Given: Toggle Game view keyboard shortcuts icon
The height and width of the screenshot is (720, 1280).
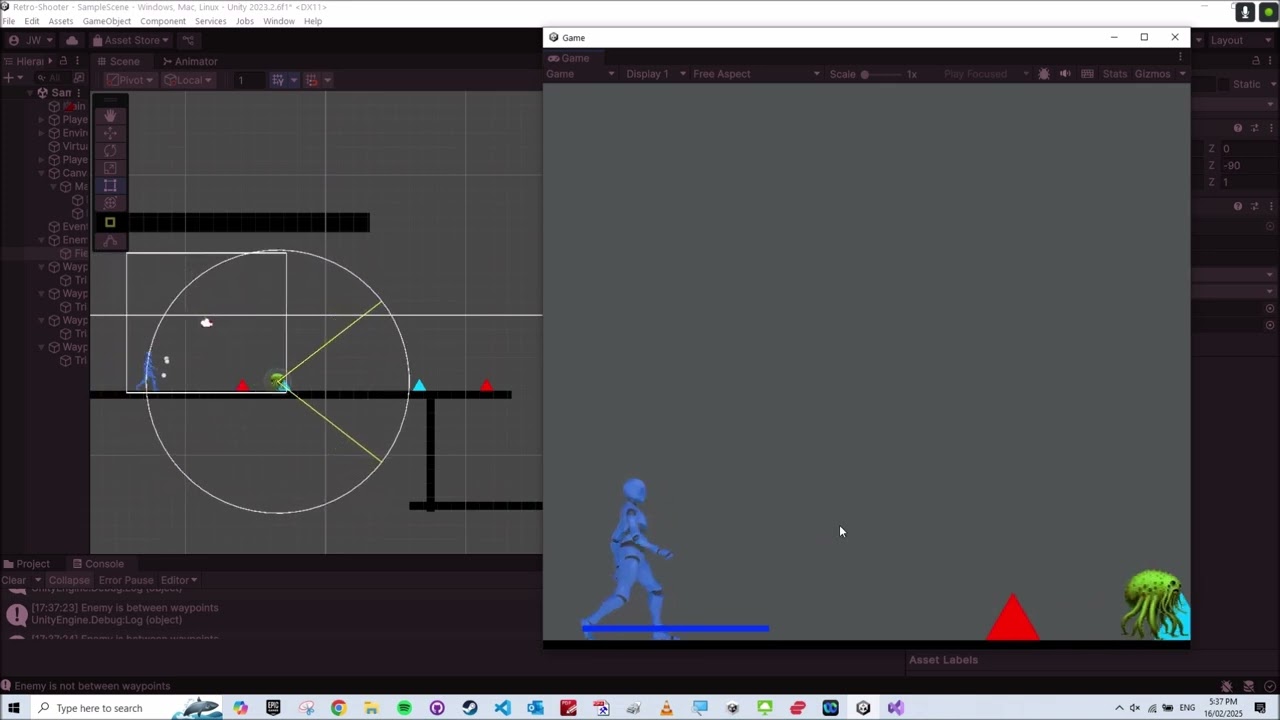Looking at the screenshot, I should click(x=1087, y=74).
